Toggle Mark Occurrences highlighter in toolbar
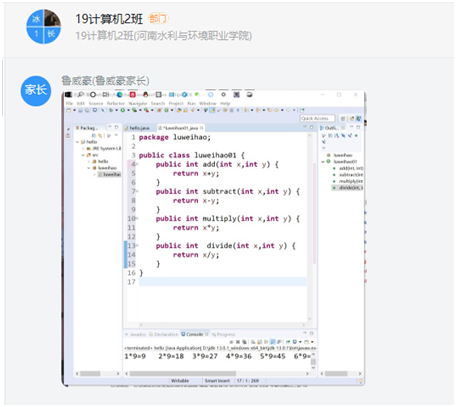Image resolution: width=456 pixels, height=407 pixels. tap(212, 110)
